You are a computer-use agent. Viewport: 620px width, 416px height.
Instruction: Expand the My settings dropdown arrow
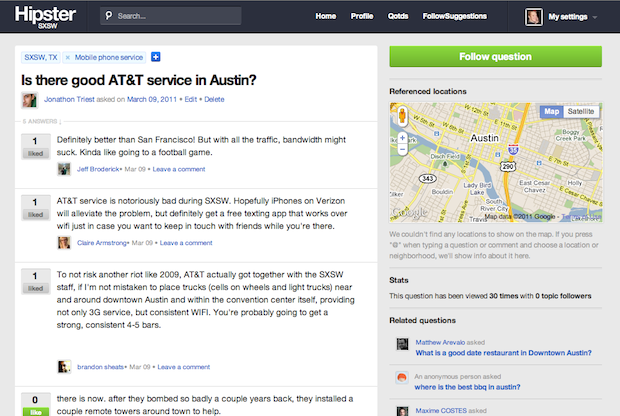click(x=594, y=17)
